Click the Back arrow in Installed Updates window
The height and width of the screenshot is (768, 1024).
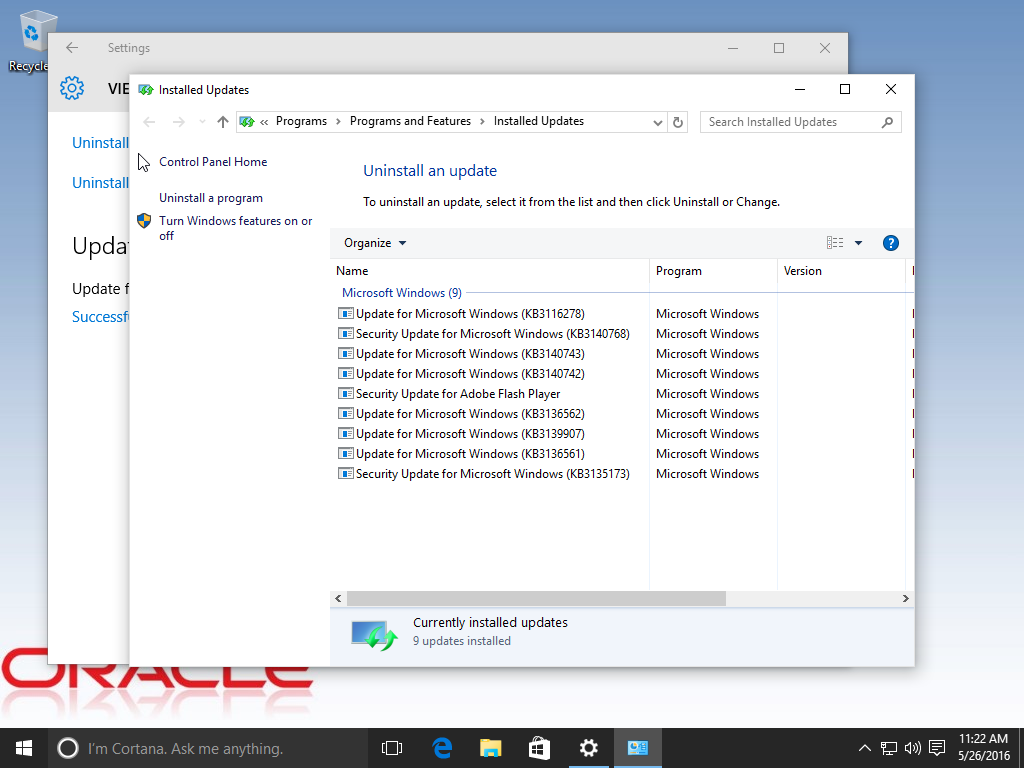[x=149, y=122]
